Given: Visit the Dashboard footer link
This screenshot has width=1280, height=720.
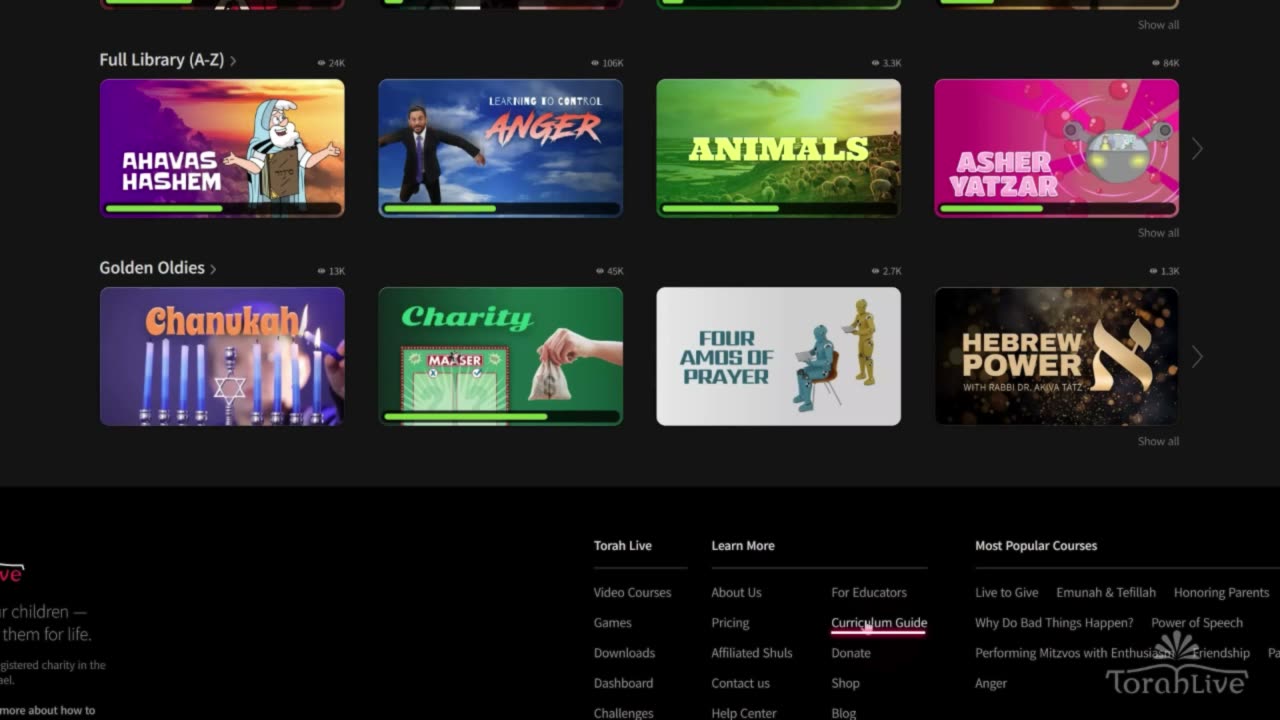Looking at the screenshot, I should [x=623, y=683].
